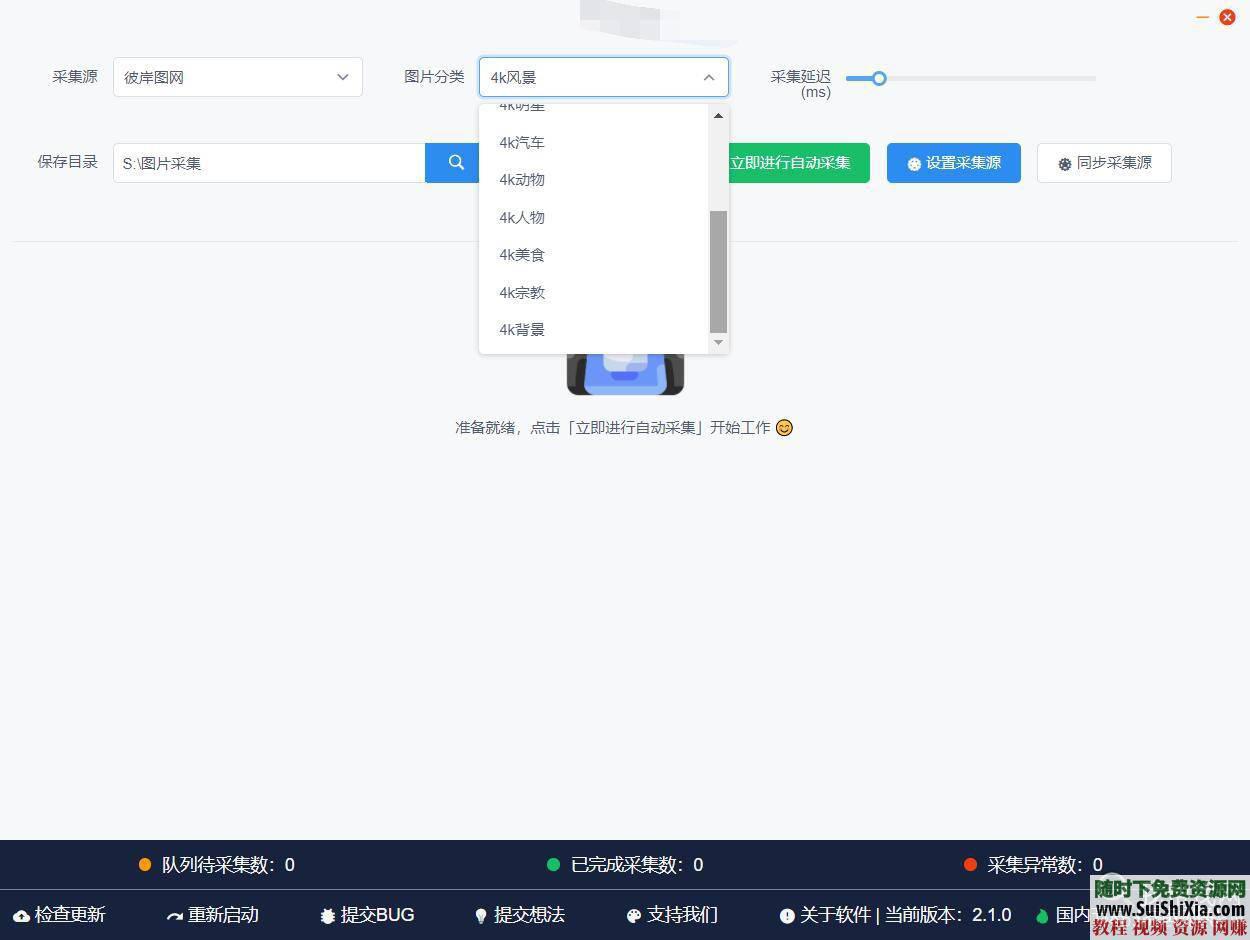Click the 国内 item in the status bar
Image resolution: width=1250 pixels, height=940 pixels.
click(x=1073, y=915)
